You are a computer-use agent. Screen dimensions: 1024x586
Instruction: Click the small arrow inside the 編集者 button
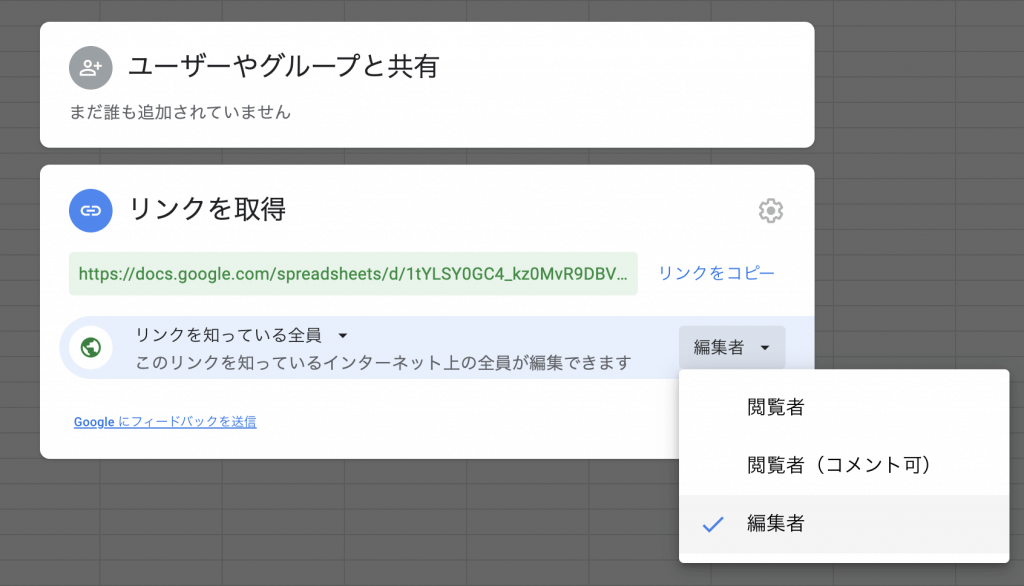click(765, 348)
